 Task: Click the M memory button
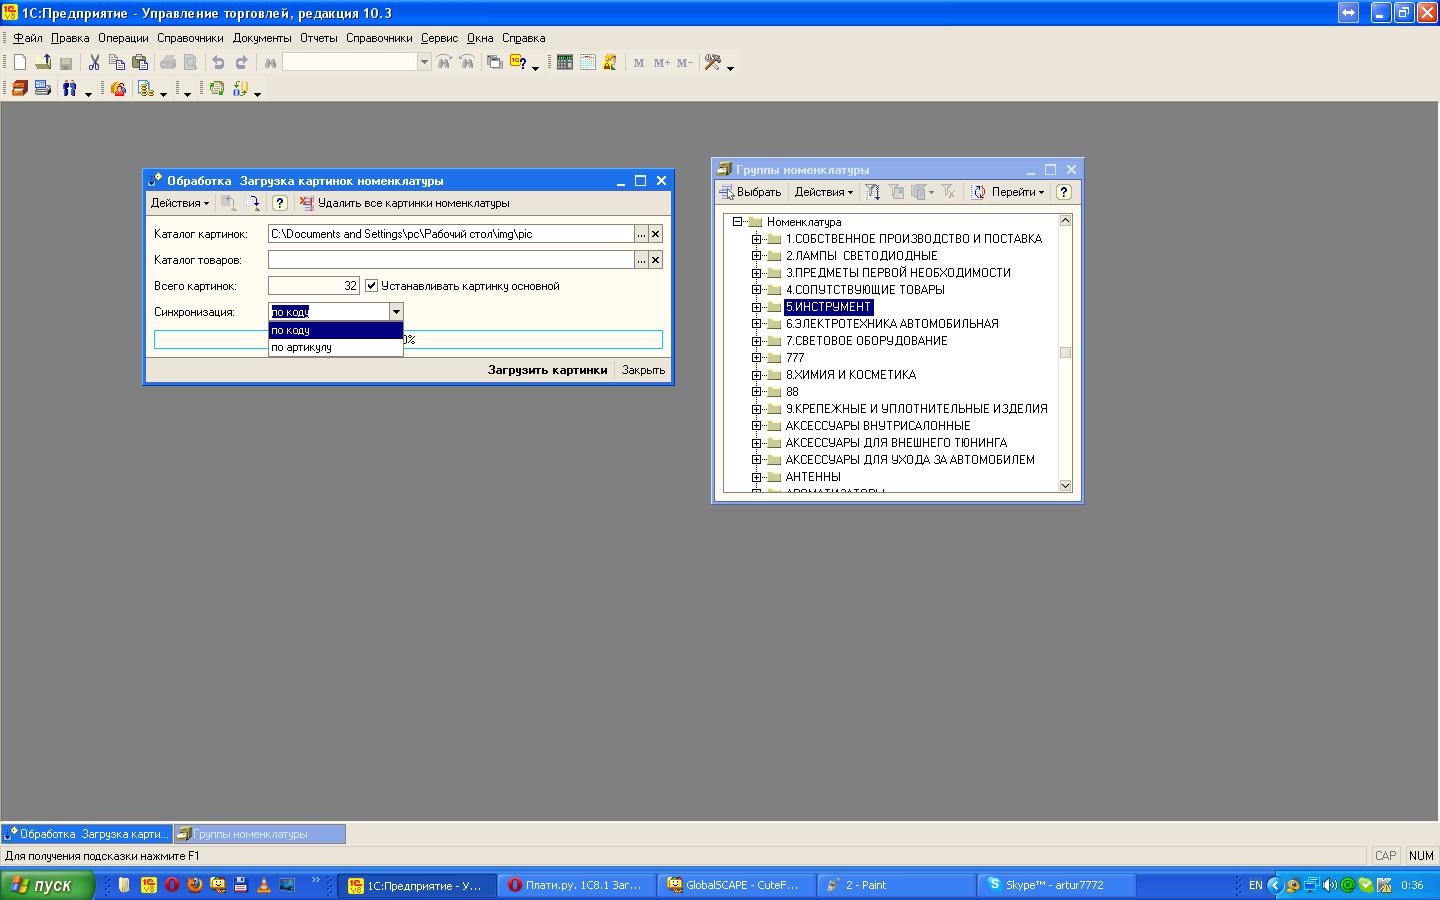pos(639,62)
